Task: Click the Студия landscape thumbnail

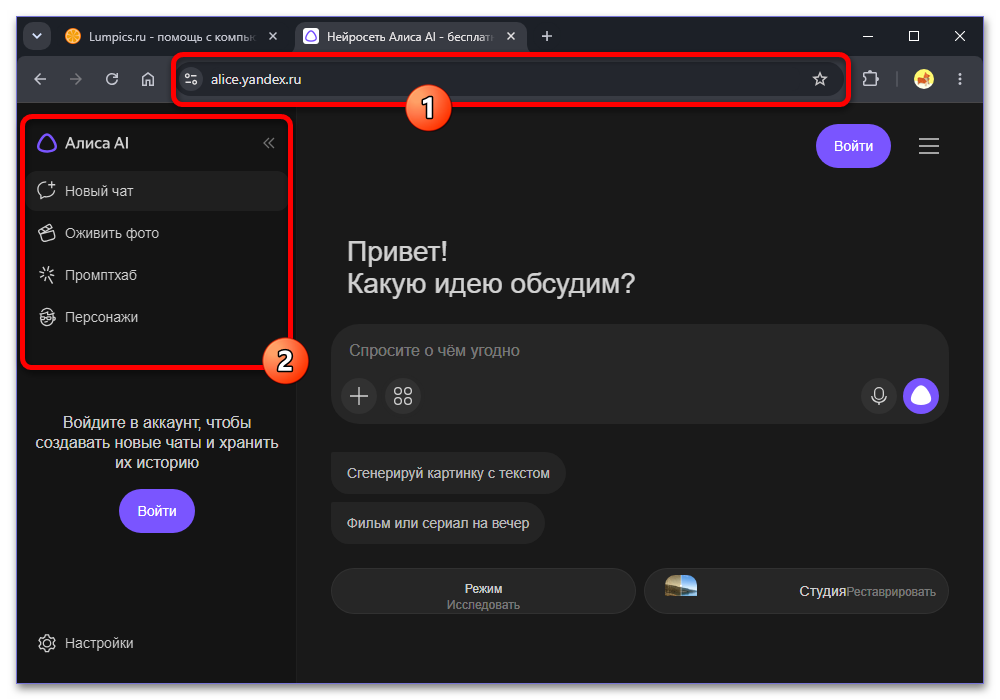Action: click(681, 585)
